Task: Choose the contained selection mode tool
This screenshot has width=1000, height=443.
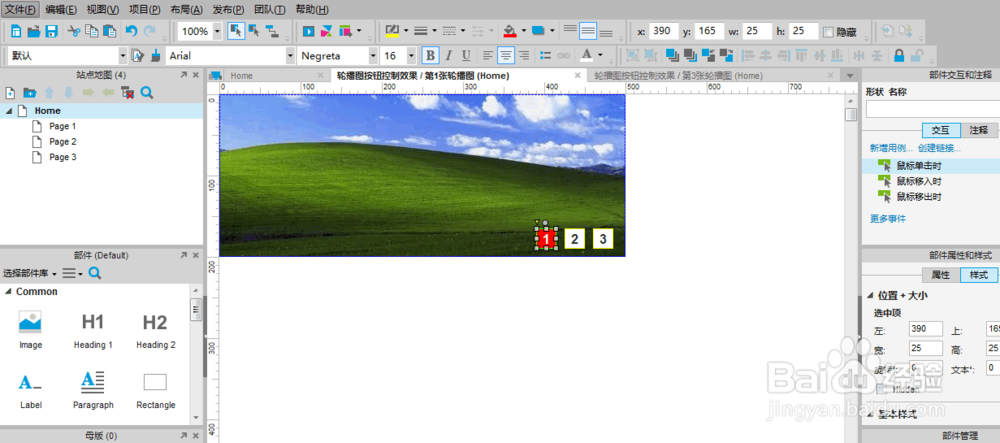Action: (253, 31)
